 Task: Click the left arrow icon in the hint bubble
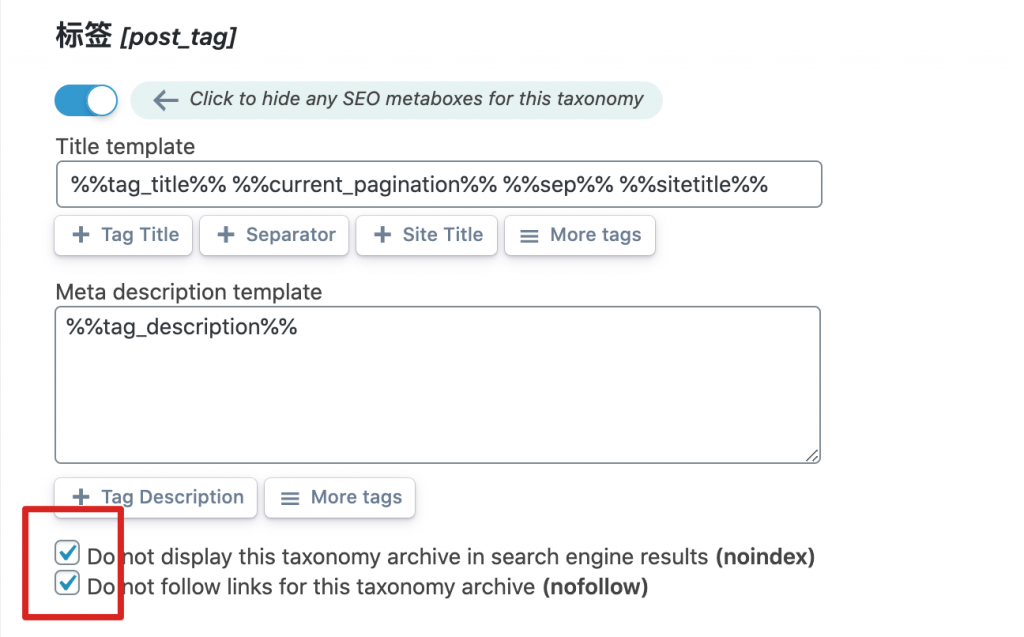click(165, 100)
